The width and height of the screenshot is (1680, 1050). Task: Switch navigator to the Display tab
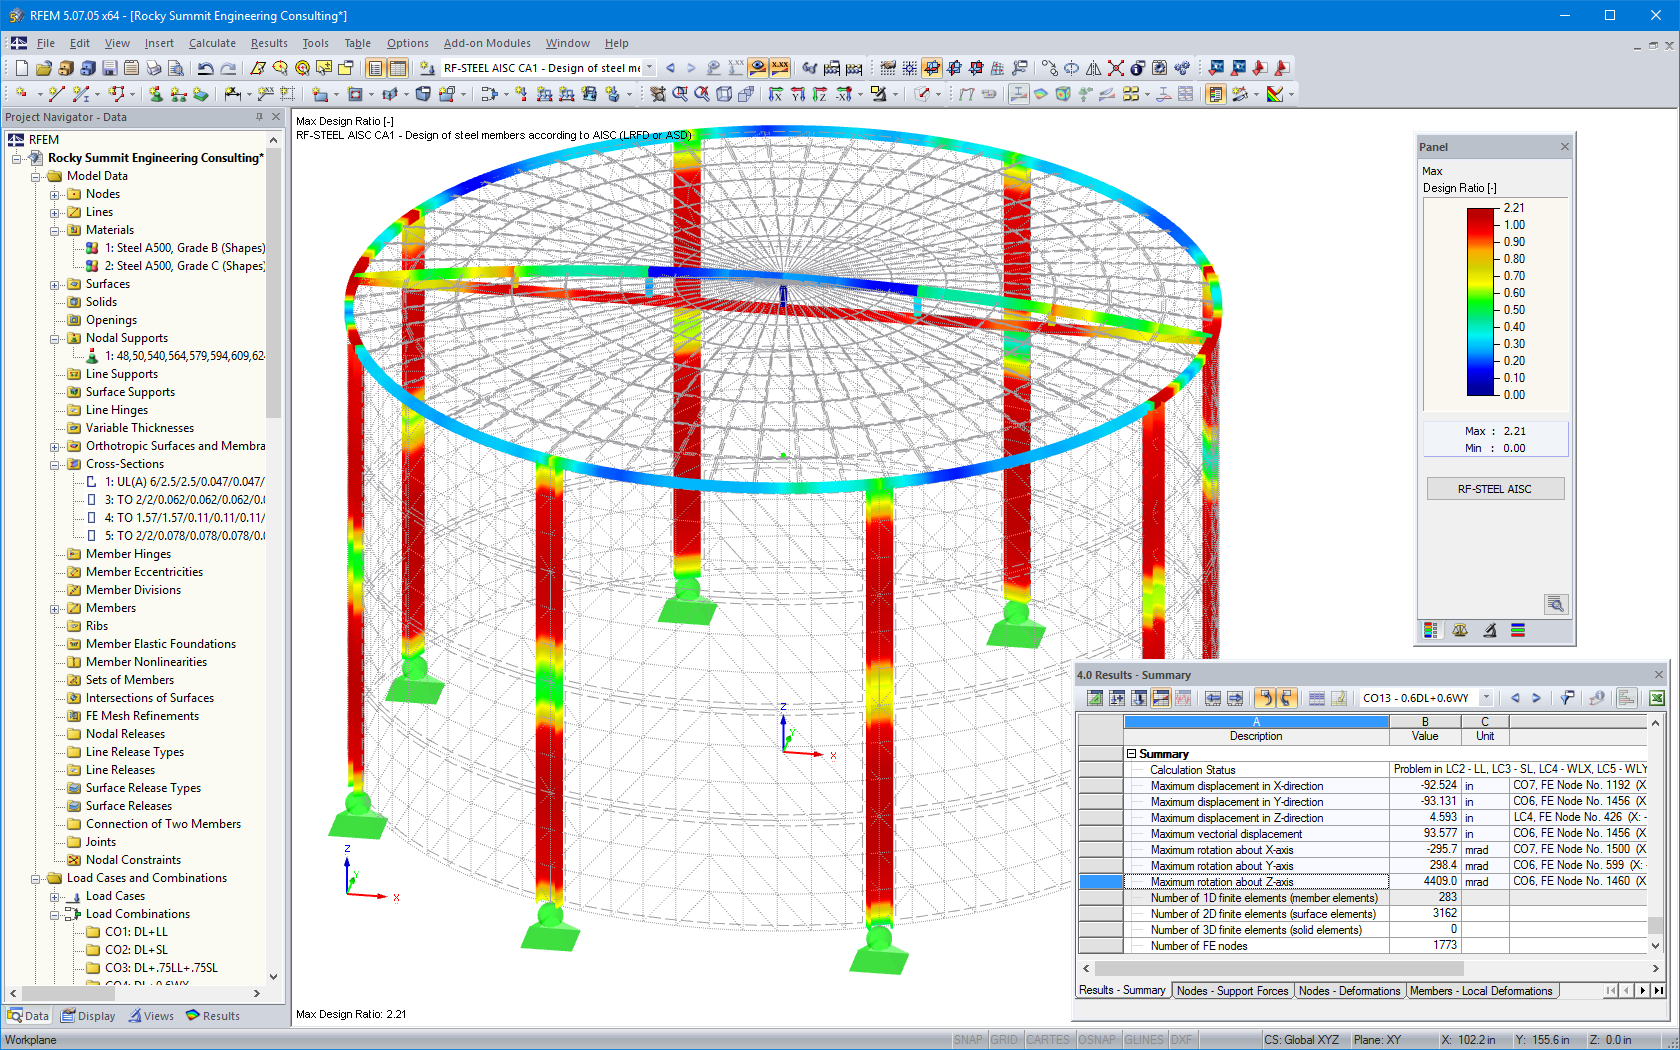pyautogui.click(x=88, y=1016)
